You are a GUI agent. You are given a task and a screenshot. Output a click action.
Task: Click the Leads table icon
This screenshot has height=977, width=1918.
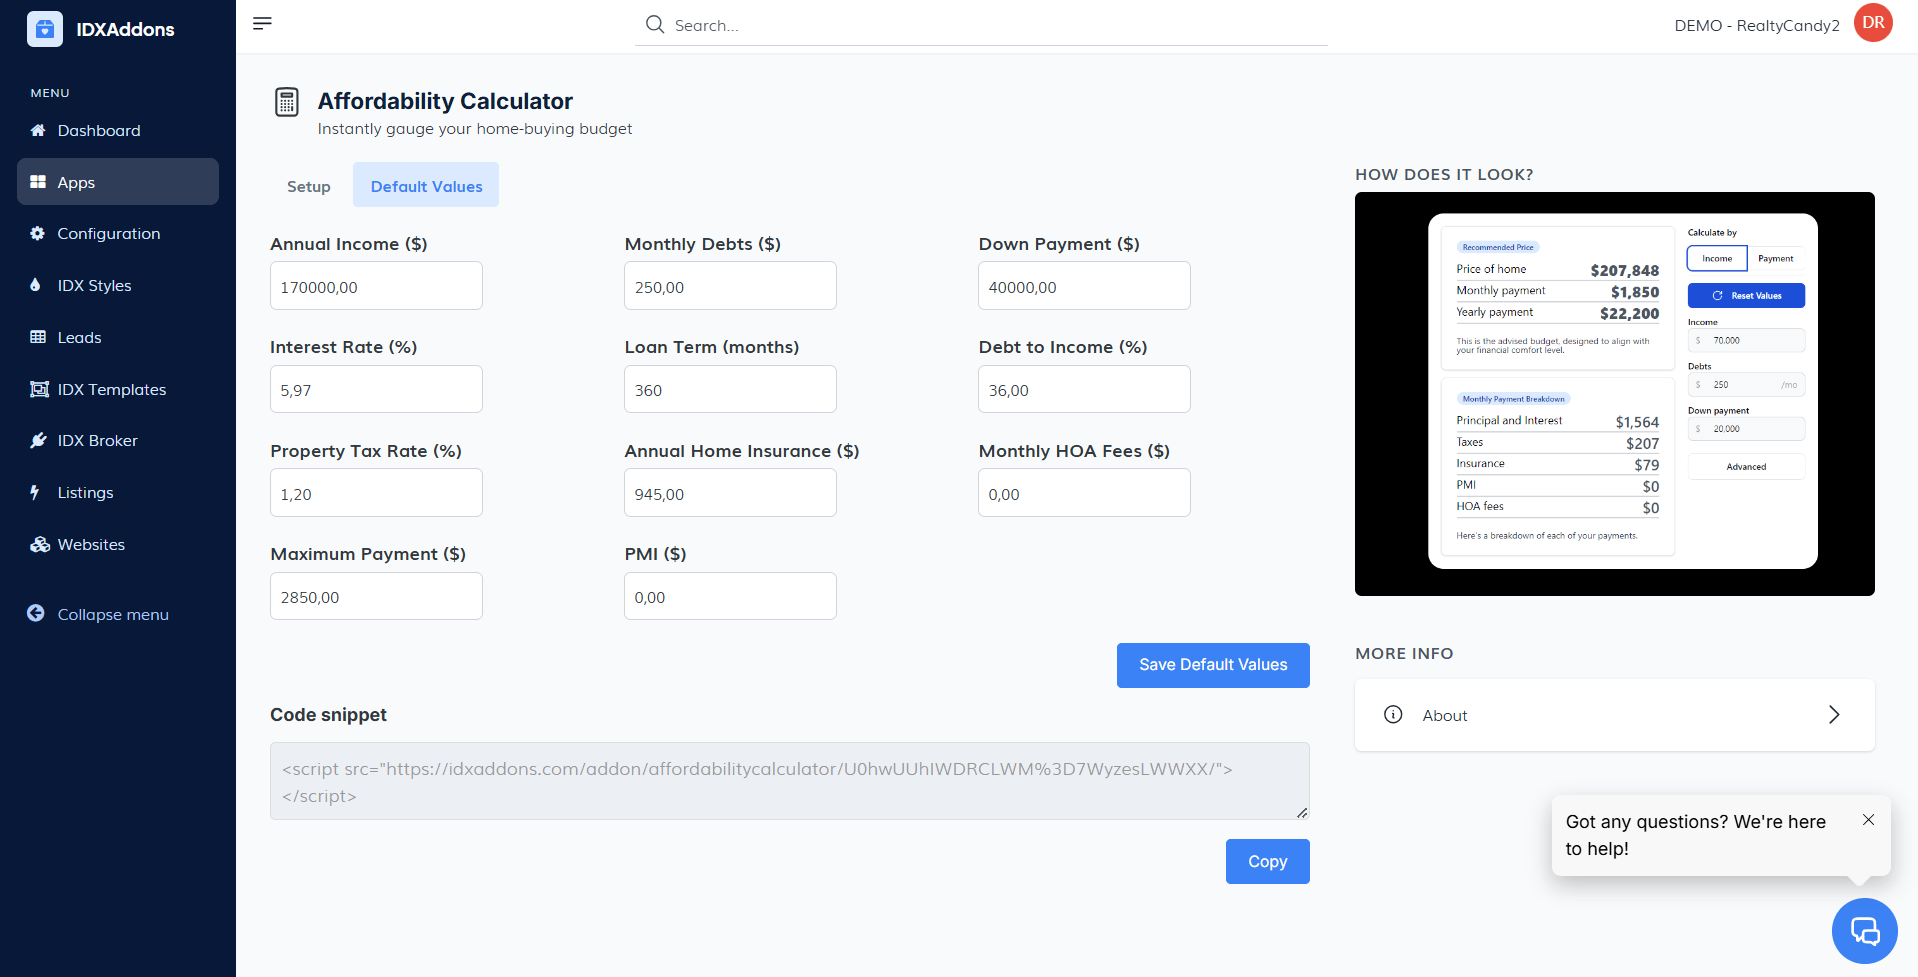(x=38, y=337)
